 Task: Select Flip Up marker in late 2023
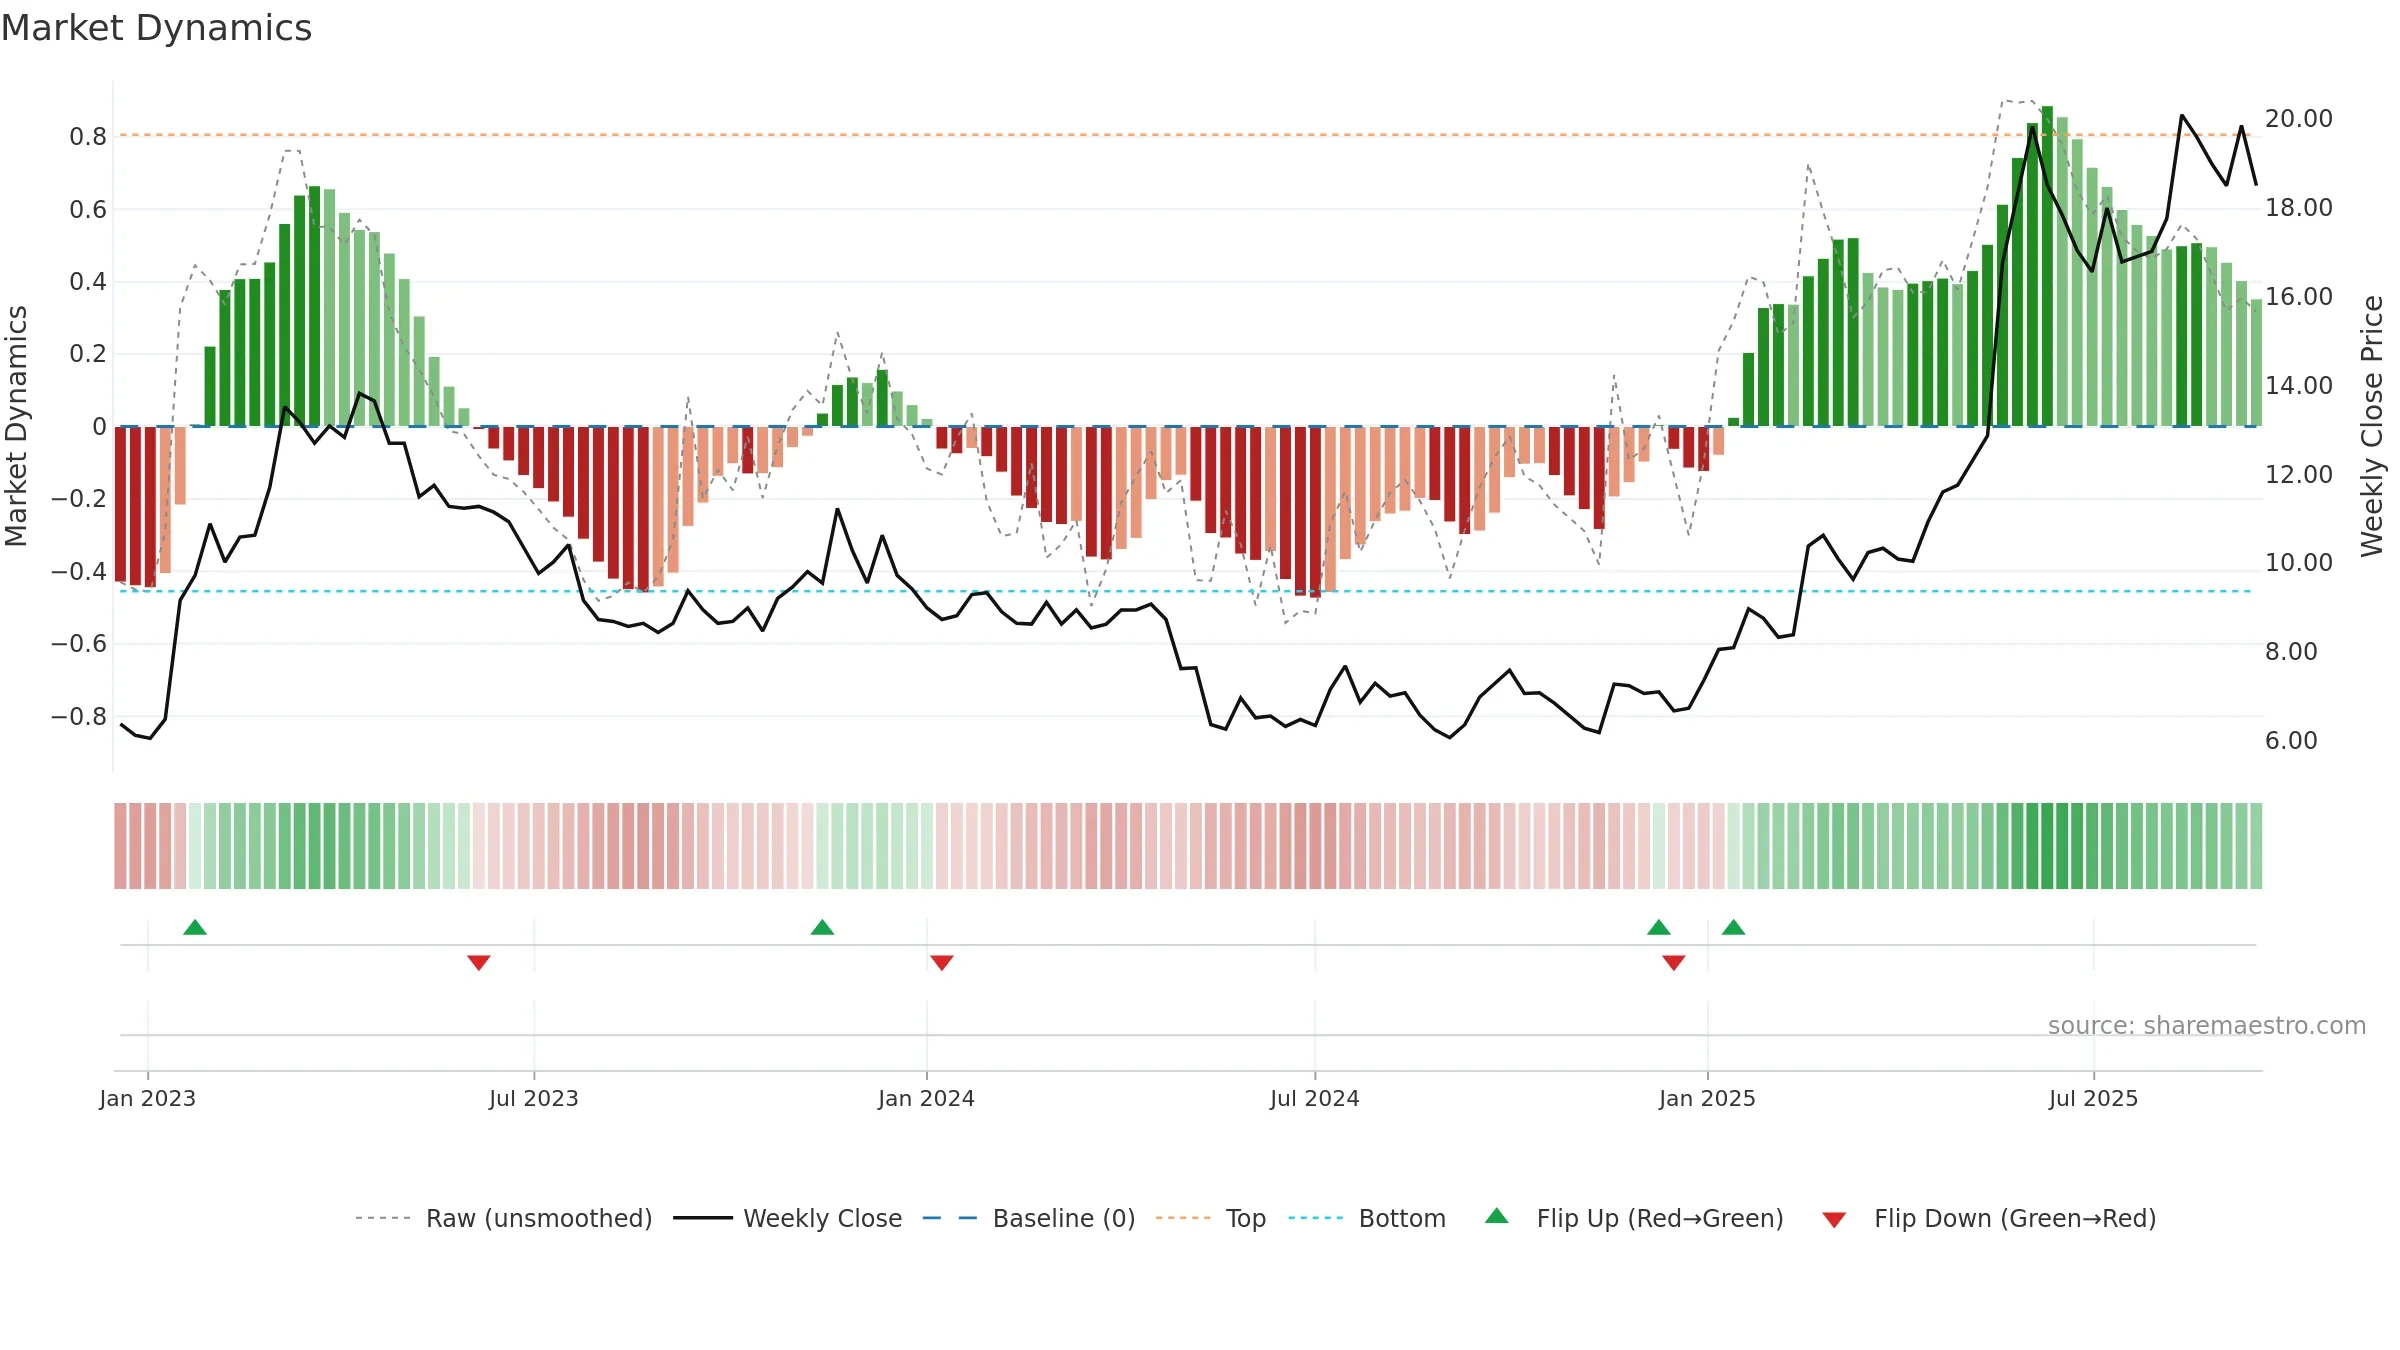822,927
